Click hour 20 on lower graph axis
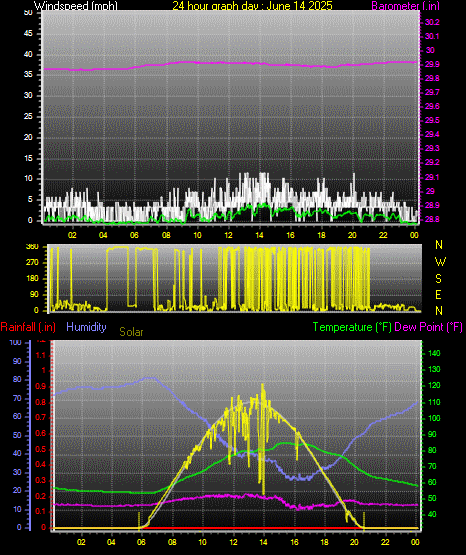Viewport: 466px width, 555px height. point(354,542)
